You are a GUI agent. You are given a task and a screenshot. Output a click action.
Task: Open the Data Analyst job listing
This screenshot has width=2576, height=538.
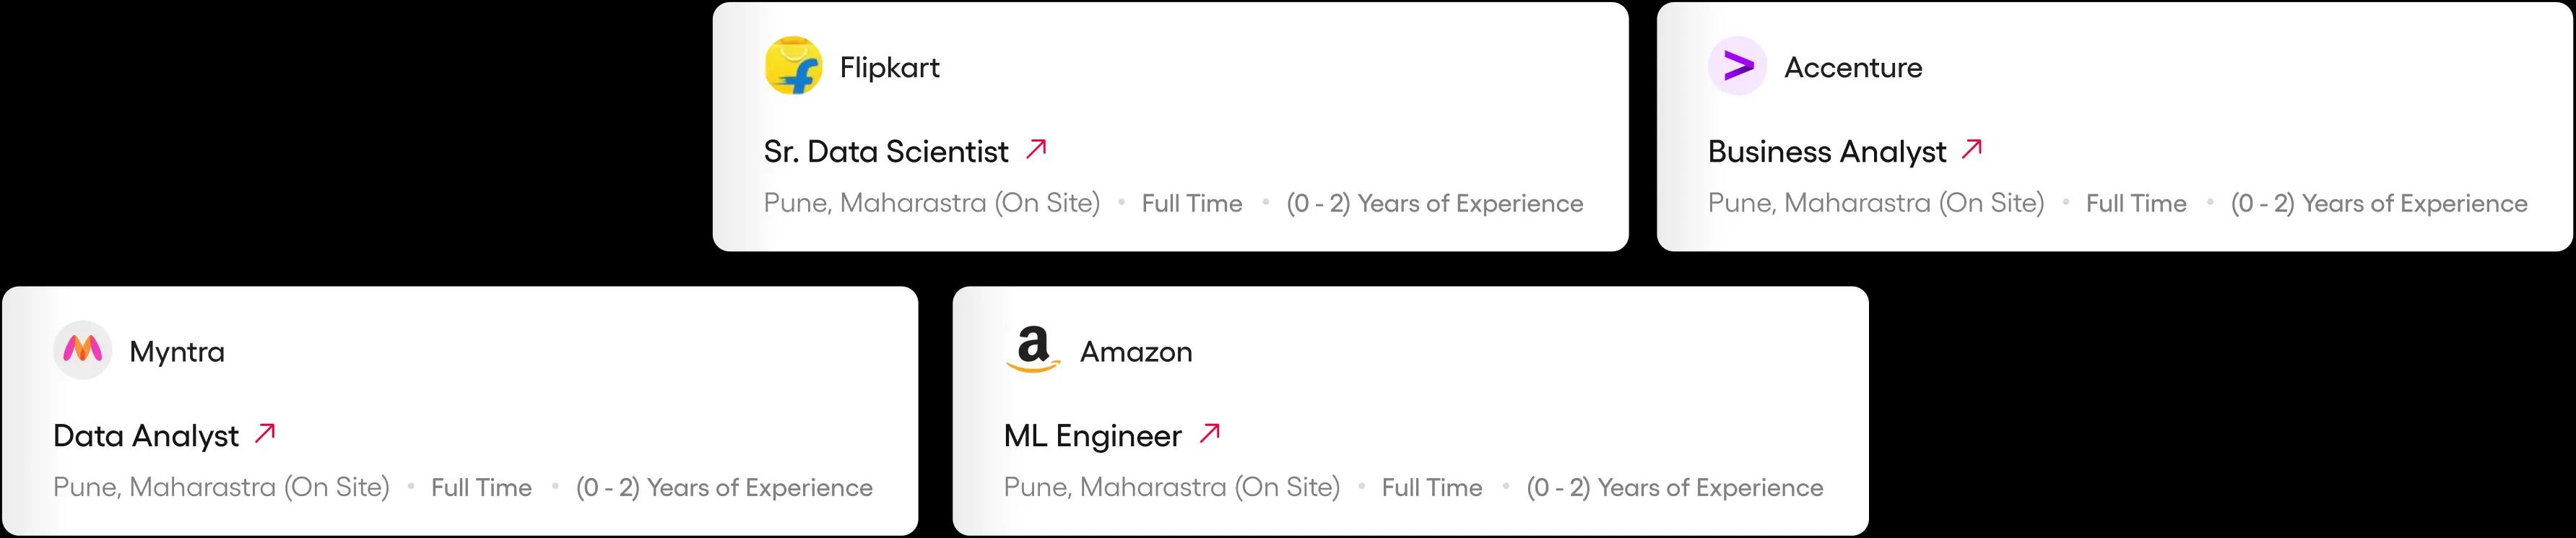(146, 436)
